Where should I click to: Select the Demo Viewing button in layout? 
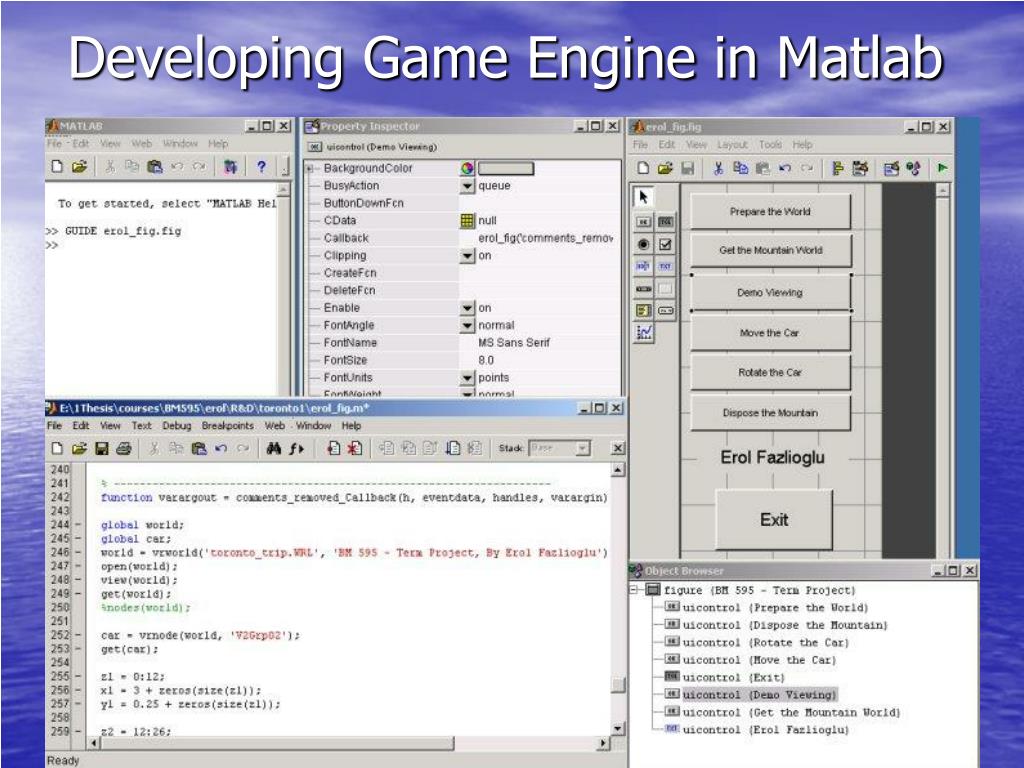(771, 293)
